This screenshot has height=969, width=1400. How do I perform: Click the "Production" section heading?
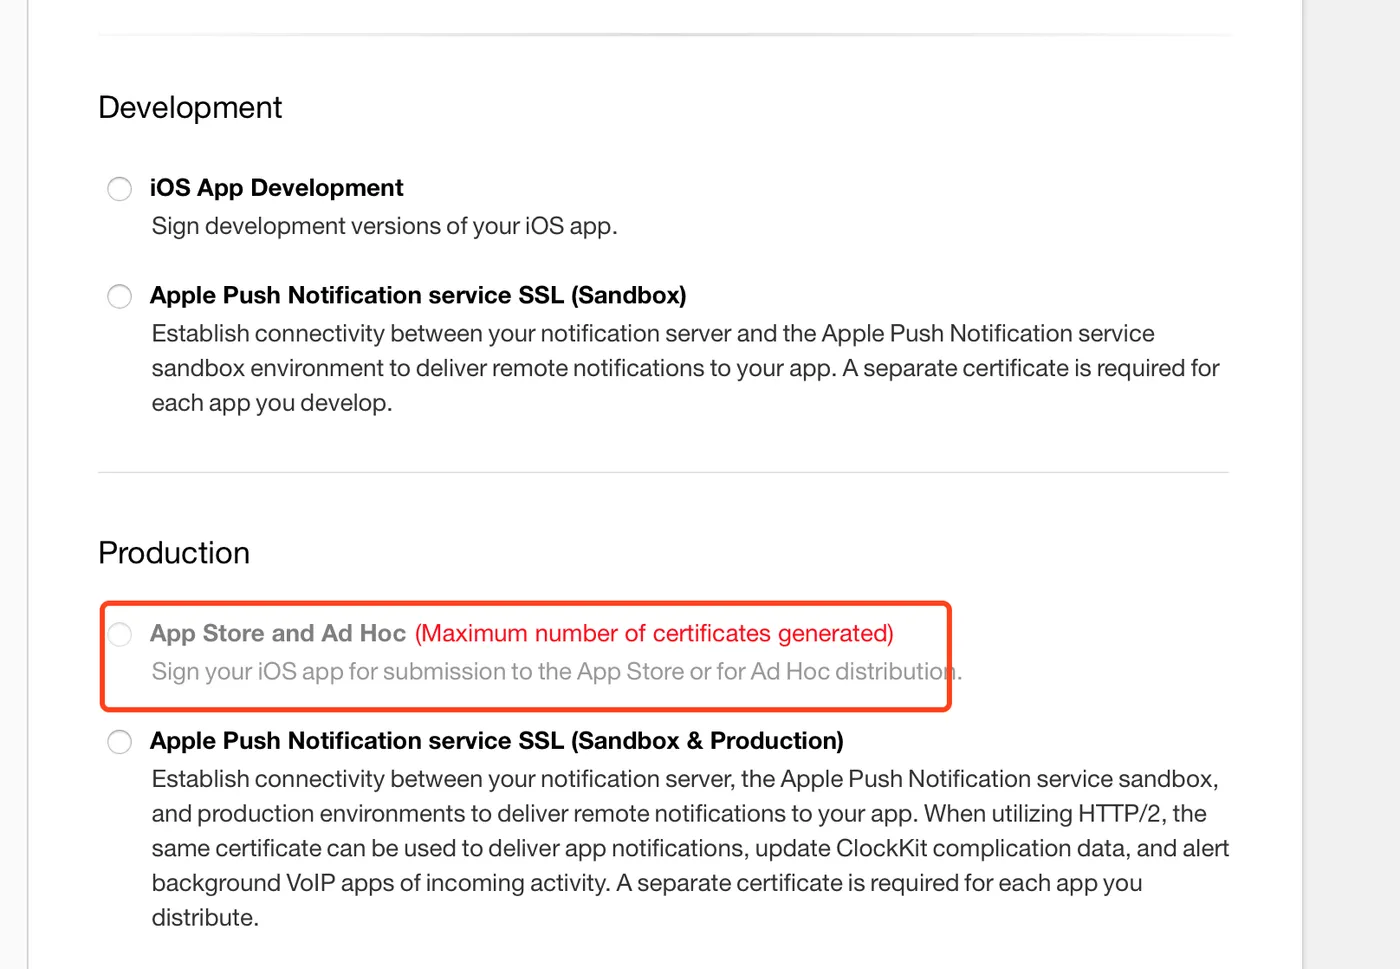click(x=174, y=553)
